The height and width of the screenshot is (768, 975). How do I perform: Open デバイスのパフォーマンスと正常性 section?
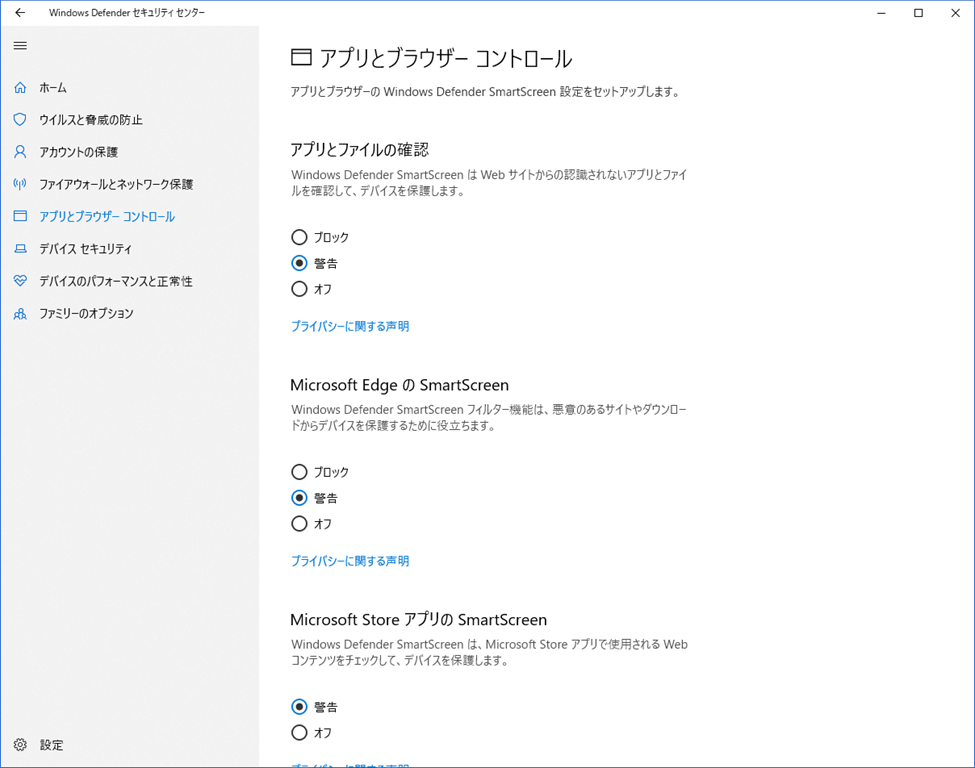point(116,281)
